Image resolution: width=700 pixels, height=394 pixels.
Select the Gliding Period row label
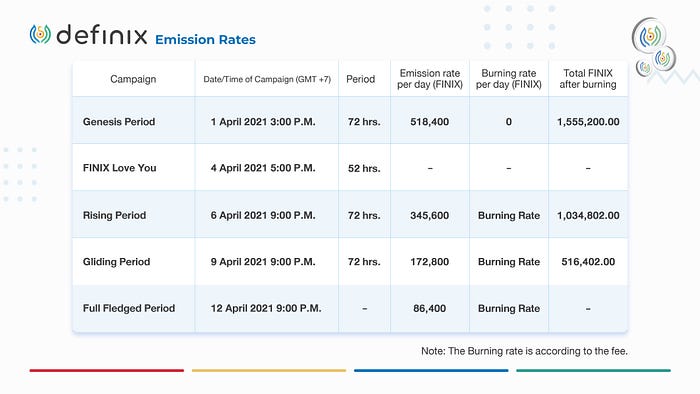[x=117, y=262]
